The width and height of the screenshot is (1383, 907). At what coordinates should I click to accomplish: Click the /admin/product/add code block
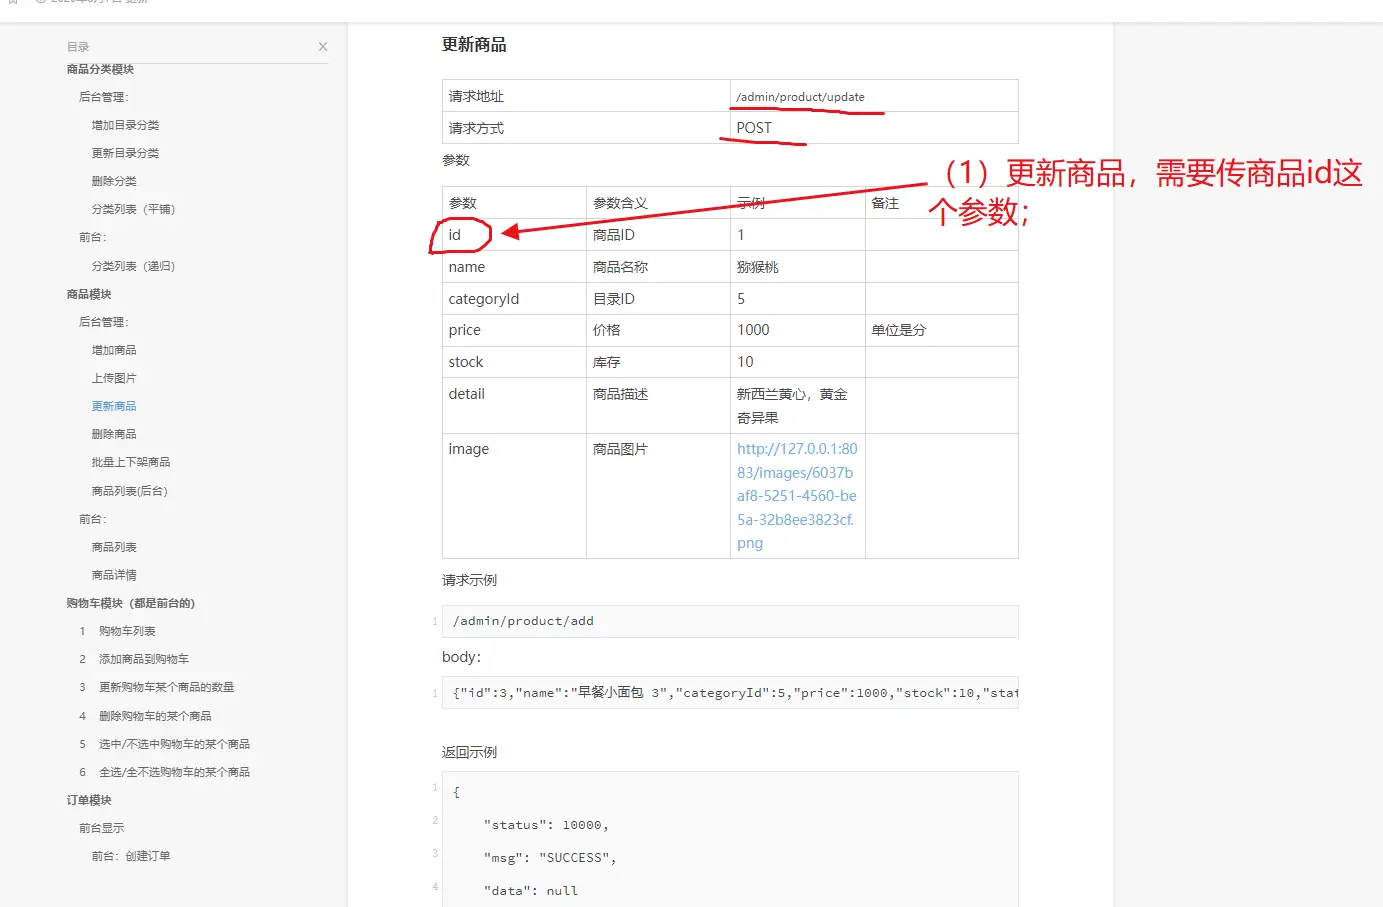point(730,621)
